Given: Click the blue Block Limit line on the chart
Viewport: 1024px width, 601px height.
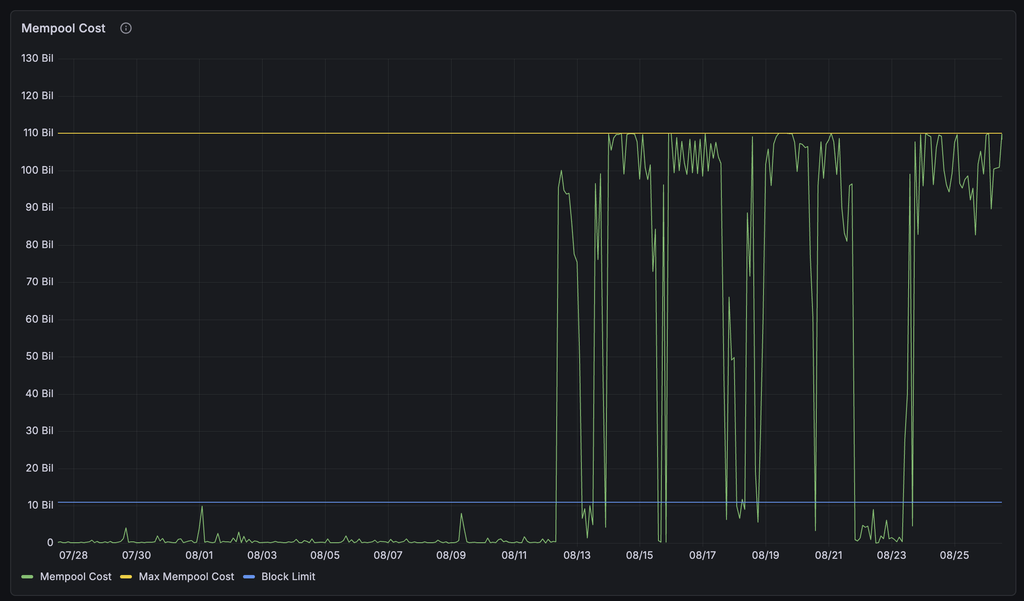Looking at the screenshot, I should point(327,502).
